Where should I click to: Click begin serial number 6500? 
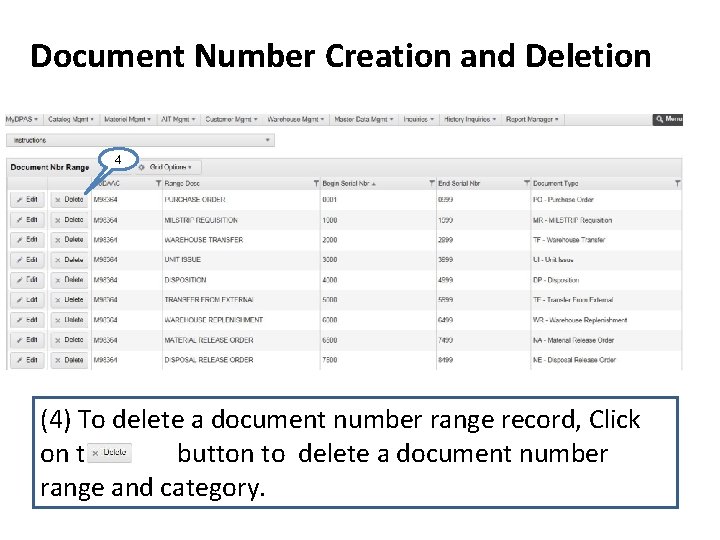[x=330, y=340]
